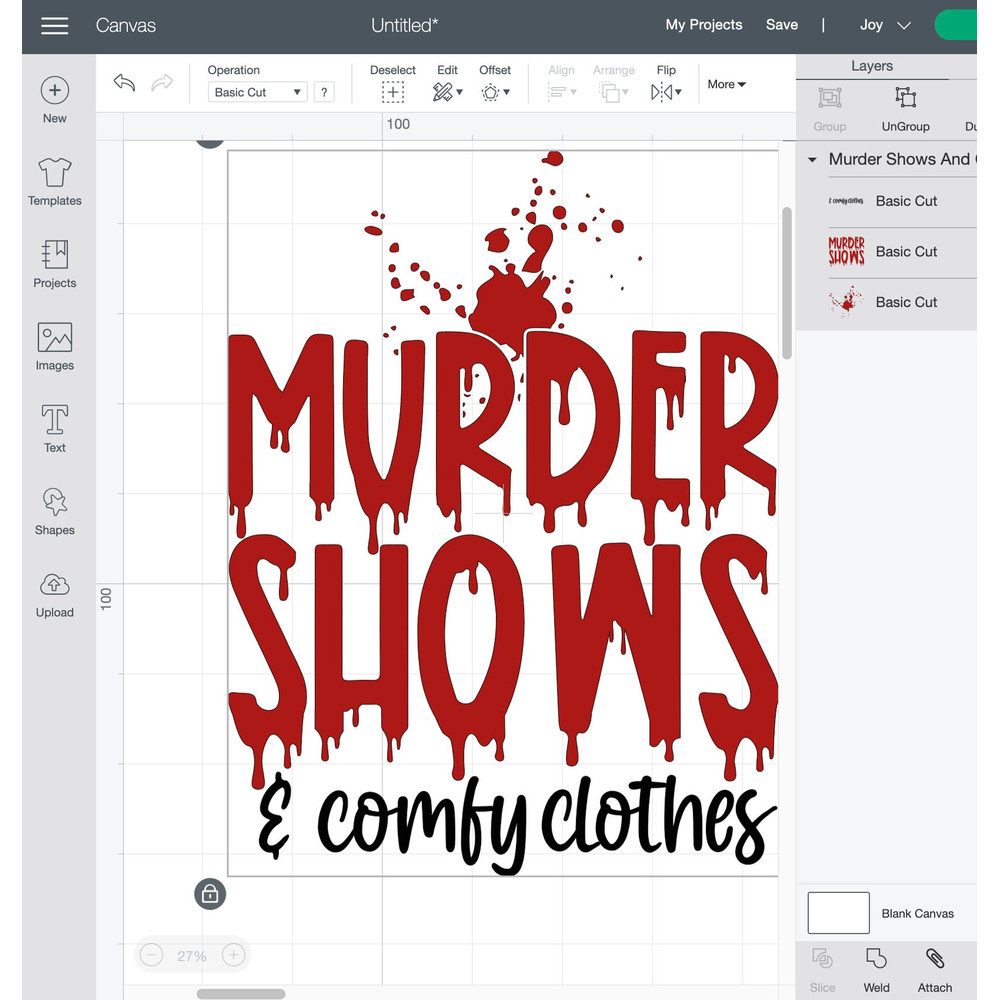1000x1000 pixels.
Task: Open the Images library
Action: pyautogui.click(x=54, y=346)
